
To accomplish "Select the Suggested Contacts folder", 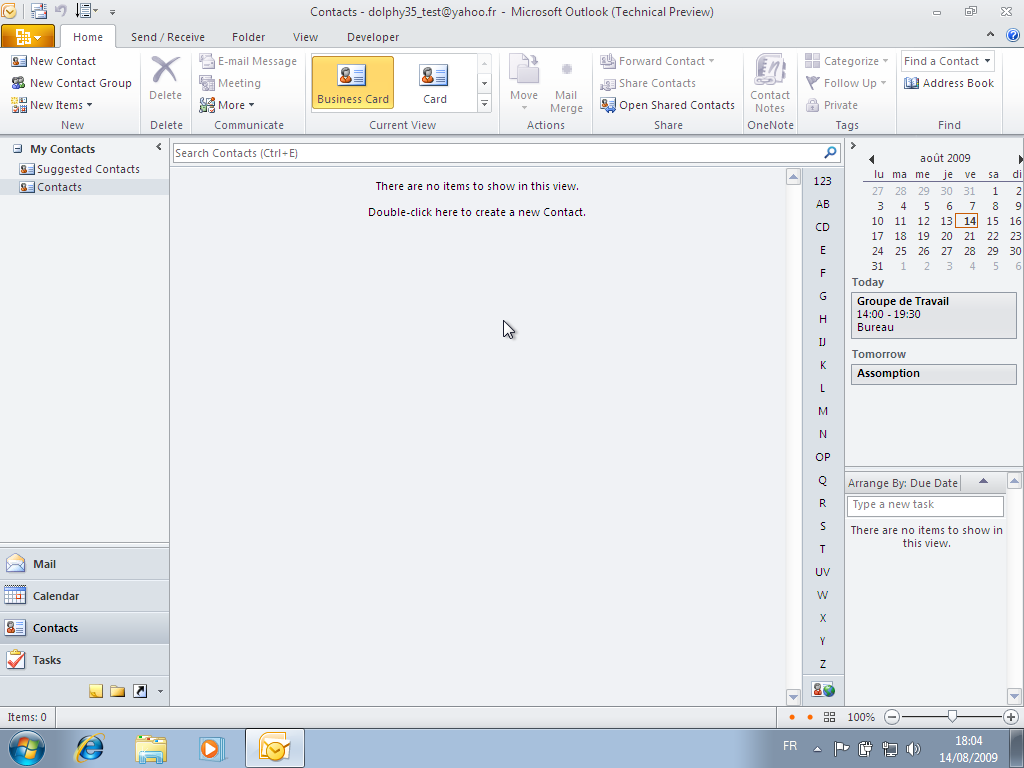I will [80, 169].
